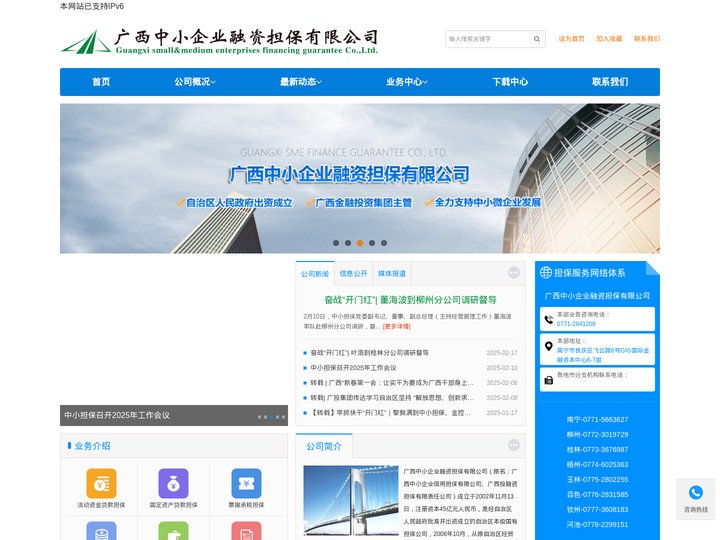Open the 广投集团传达学习 reposted article
720x540 pixels.
click(x=392, y=398)
